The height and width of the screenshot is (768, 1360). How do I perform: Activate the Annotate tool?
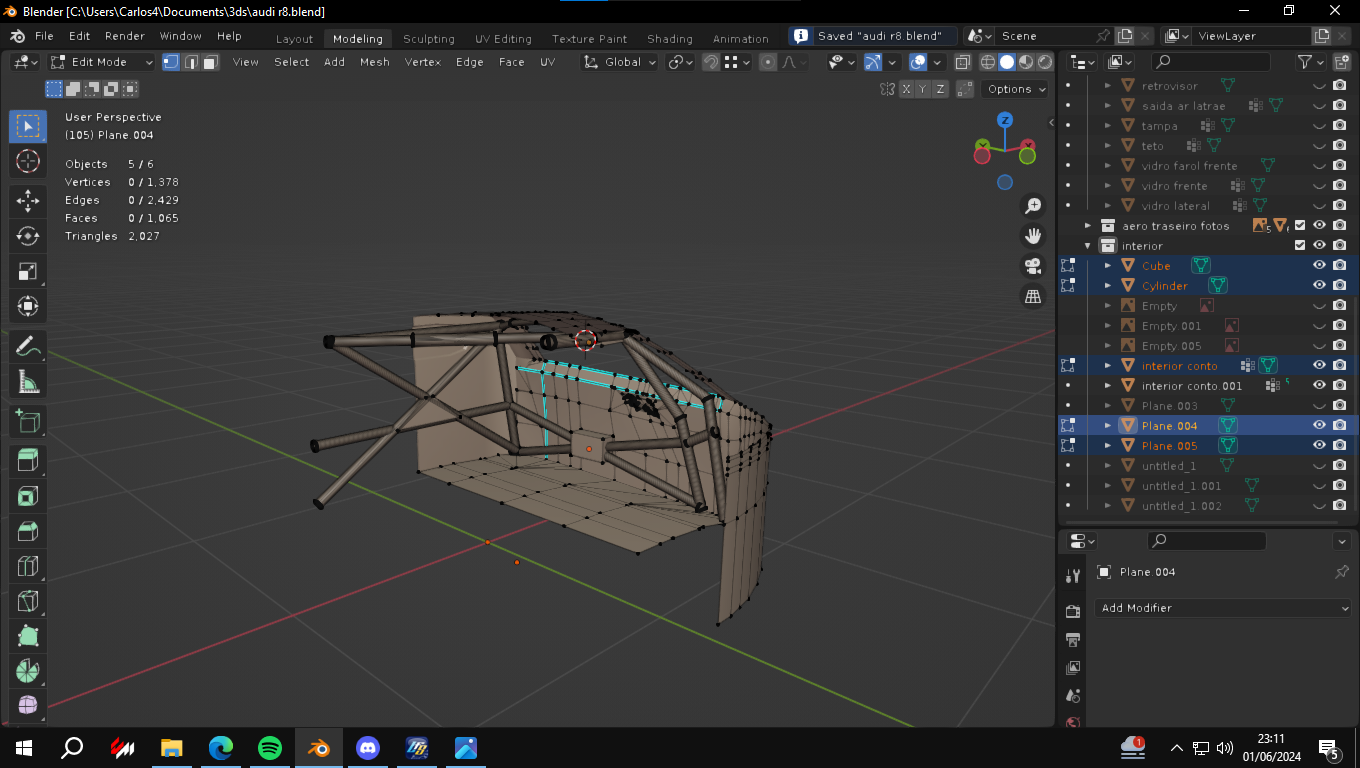pos(28,346)
